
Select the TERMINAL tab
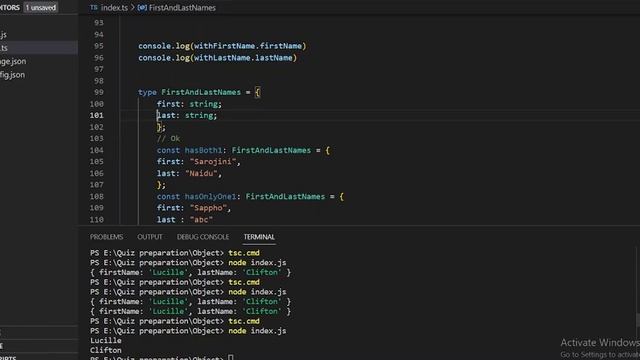tap(259, 237)
